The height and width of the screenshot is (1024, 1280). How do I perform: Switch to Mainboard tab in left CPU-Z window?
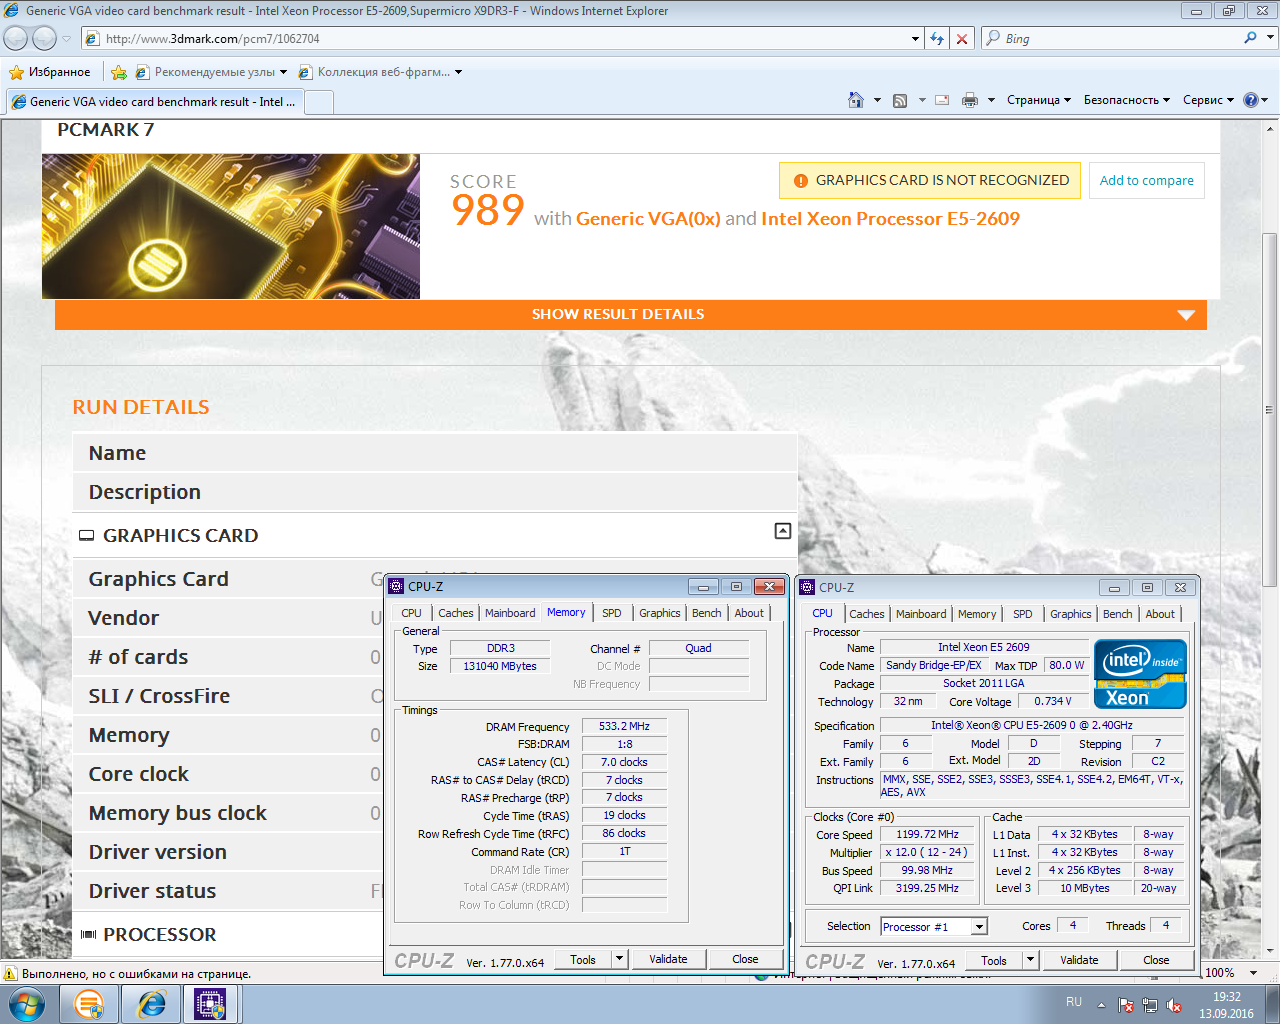[510, 613]
